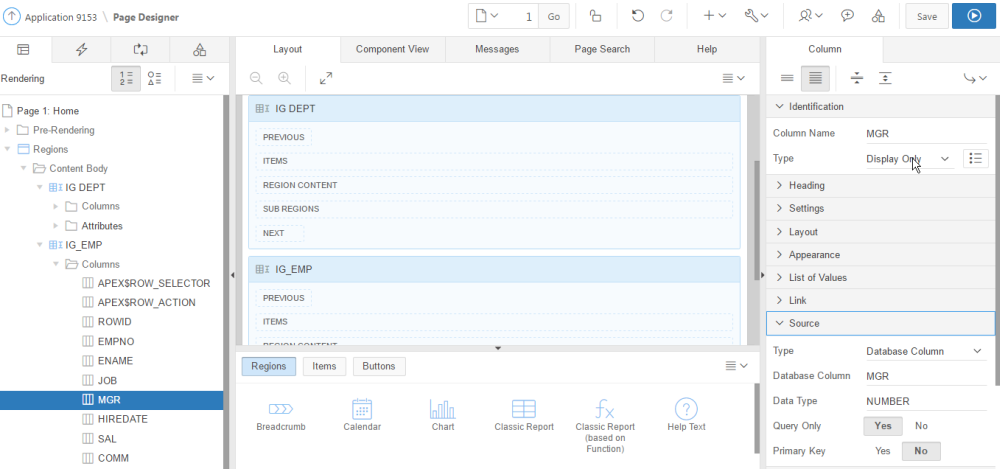Open the Go to Group arrow menu
1000x469 pixels.
pos(974,78)
